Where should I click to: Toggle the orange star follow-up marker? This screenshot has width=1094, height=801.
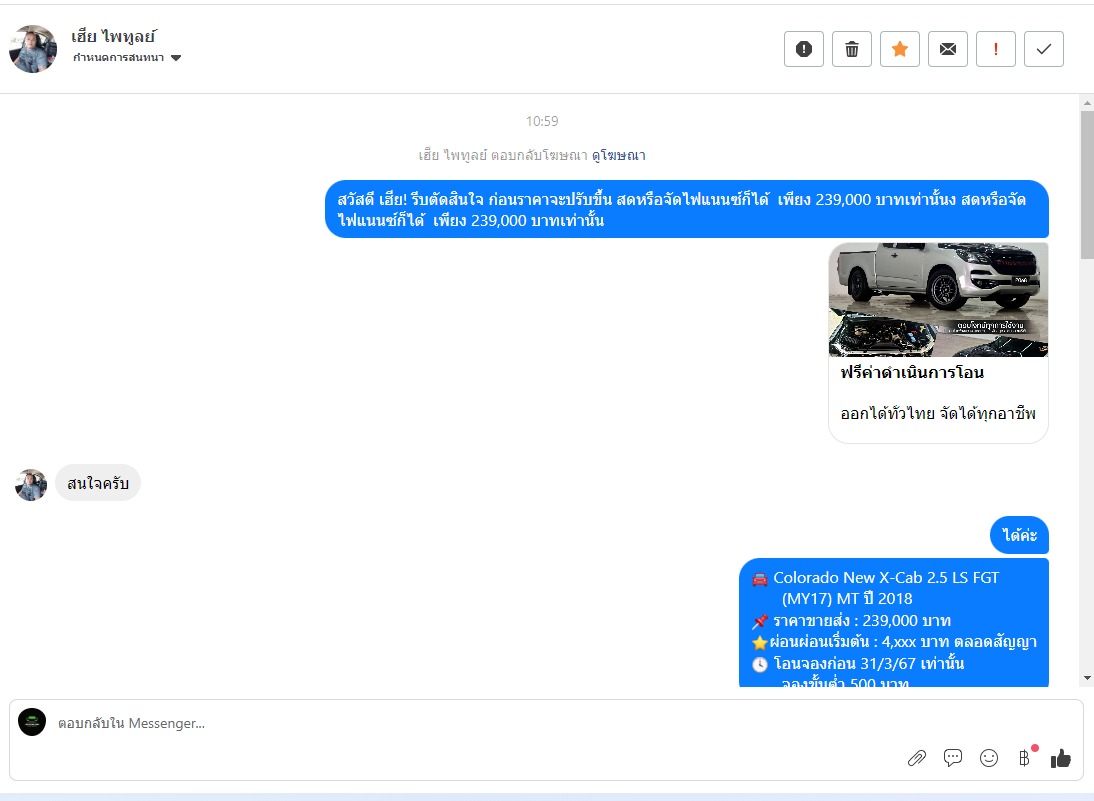900,49
